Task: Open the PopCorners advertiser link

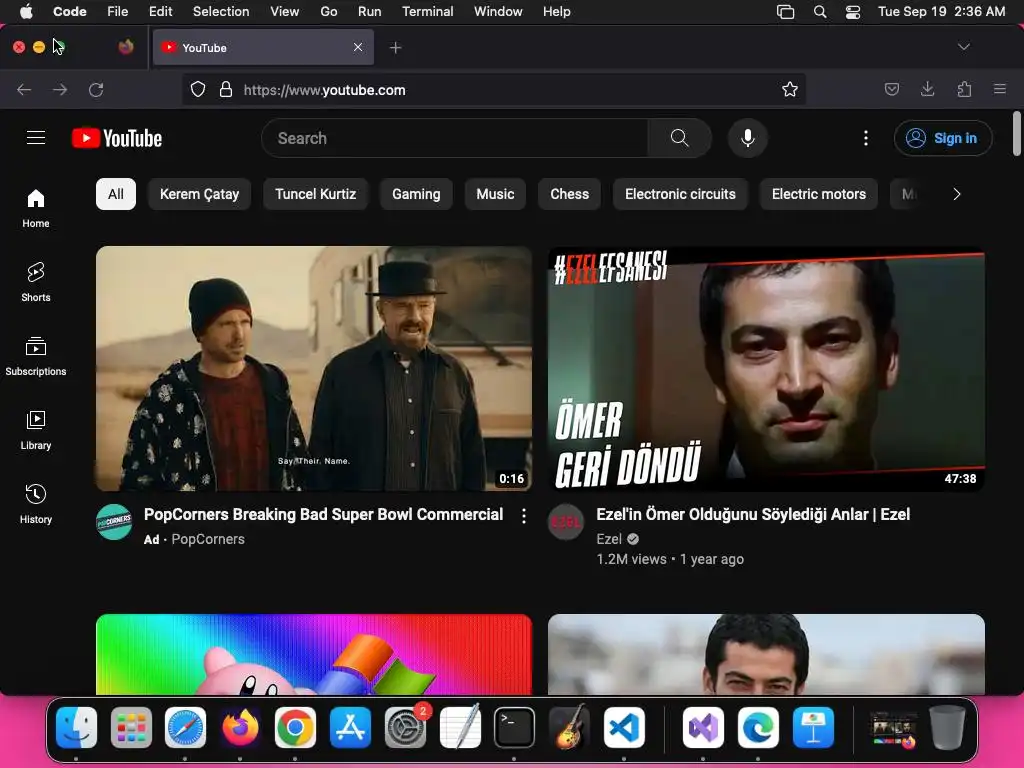Action: [x=208, y=539]
